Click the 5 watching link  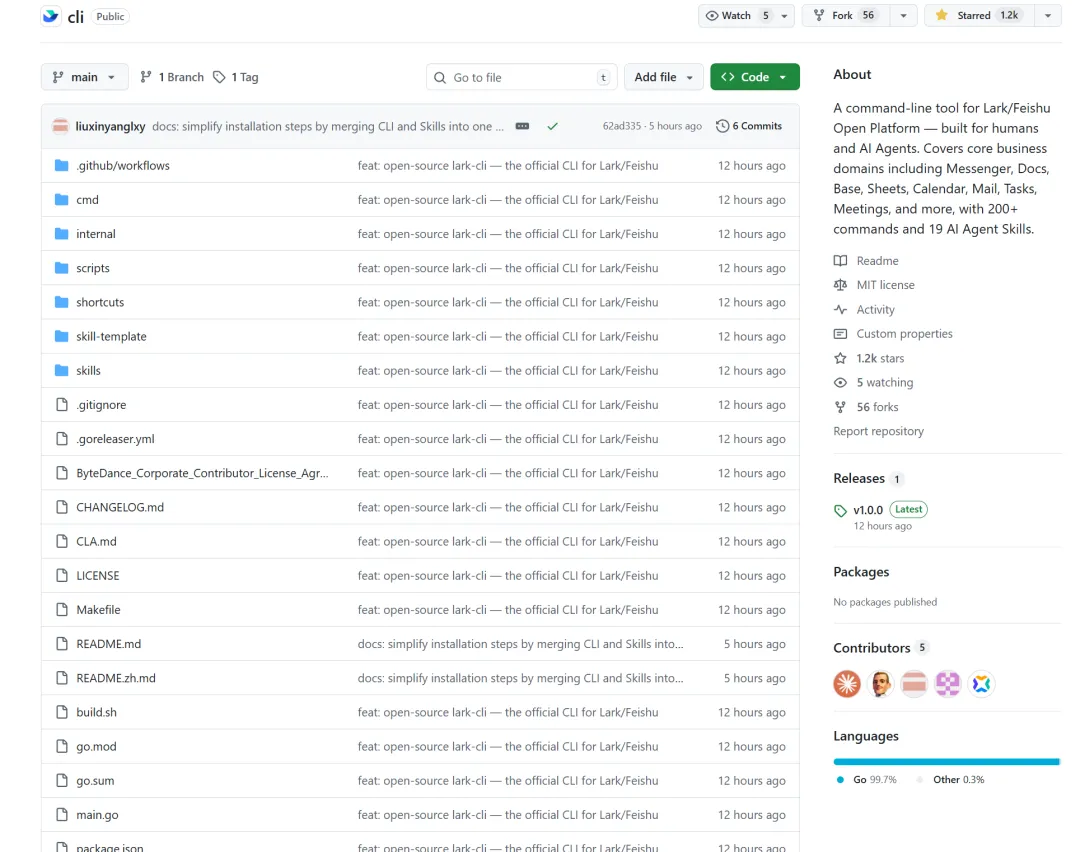pyautogui.click(x=884, y=382)
